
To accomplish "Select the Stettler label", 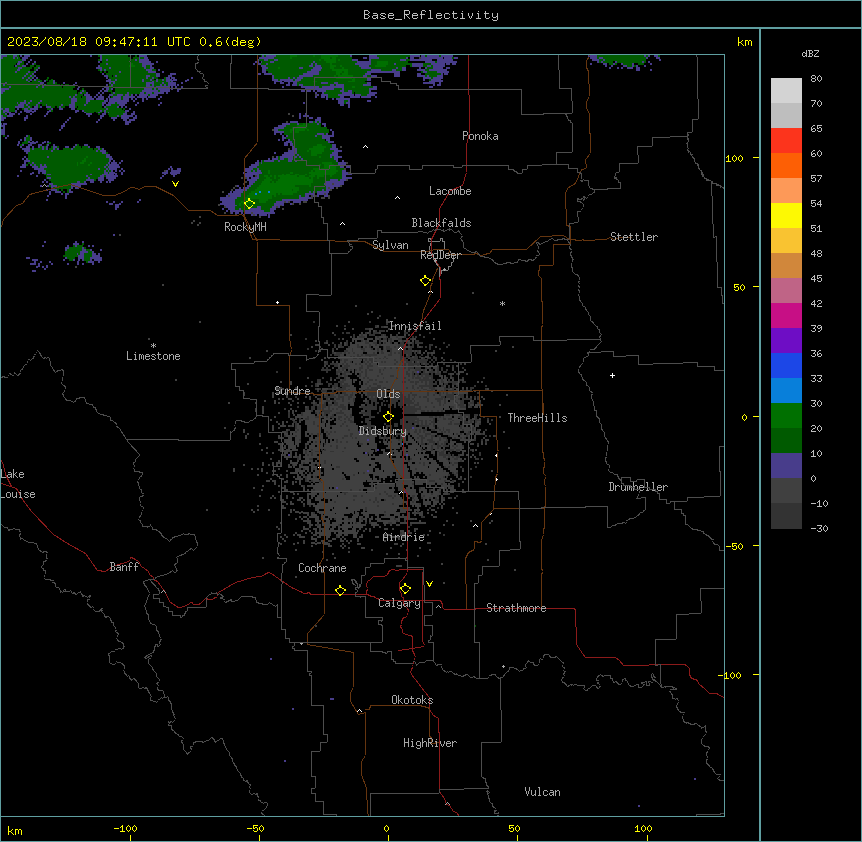I will (634, 237).
